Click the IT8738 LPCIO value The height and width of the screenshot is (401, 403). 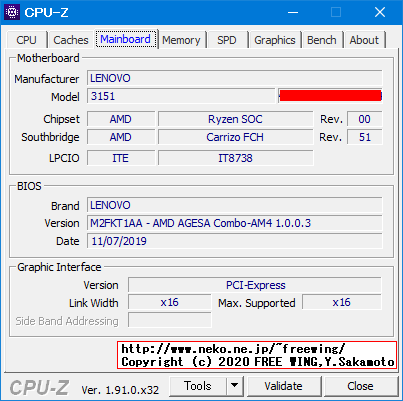(x=235, y=158)
